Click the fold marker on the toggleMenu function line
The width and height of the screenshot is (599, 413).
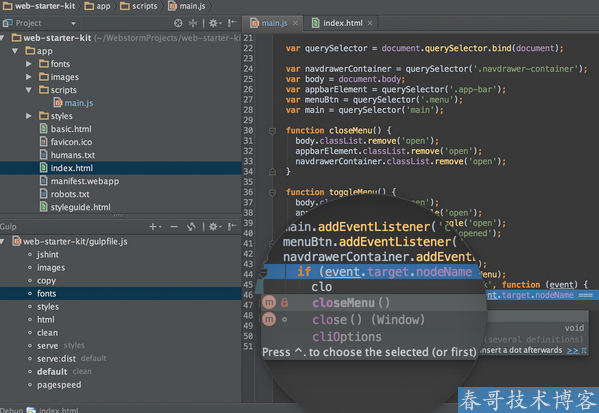tap(272, 193)
